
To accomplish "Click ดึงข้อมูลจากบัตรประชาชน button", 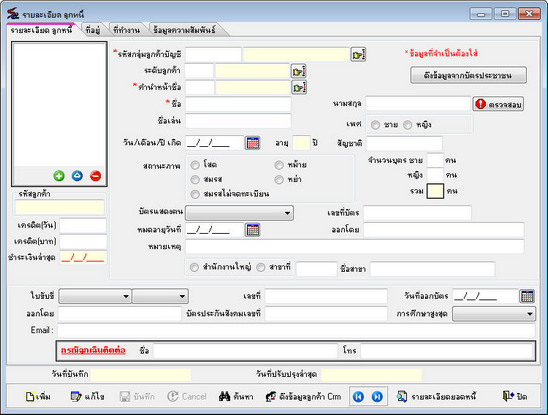I will pos(468,75).
